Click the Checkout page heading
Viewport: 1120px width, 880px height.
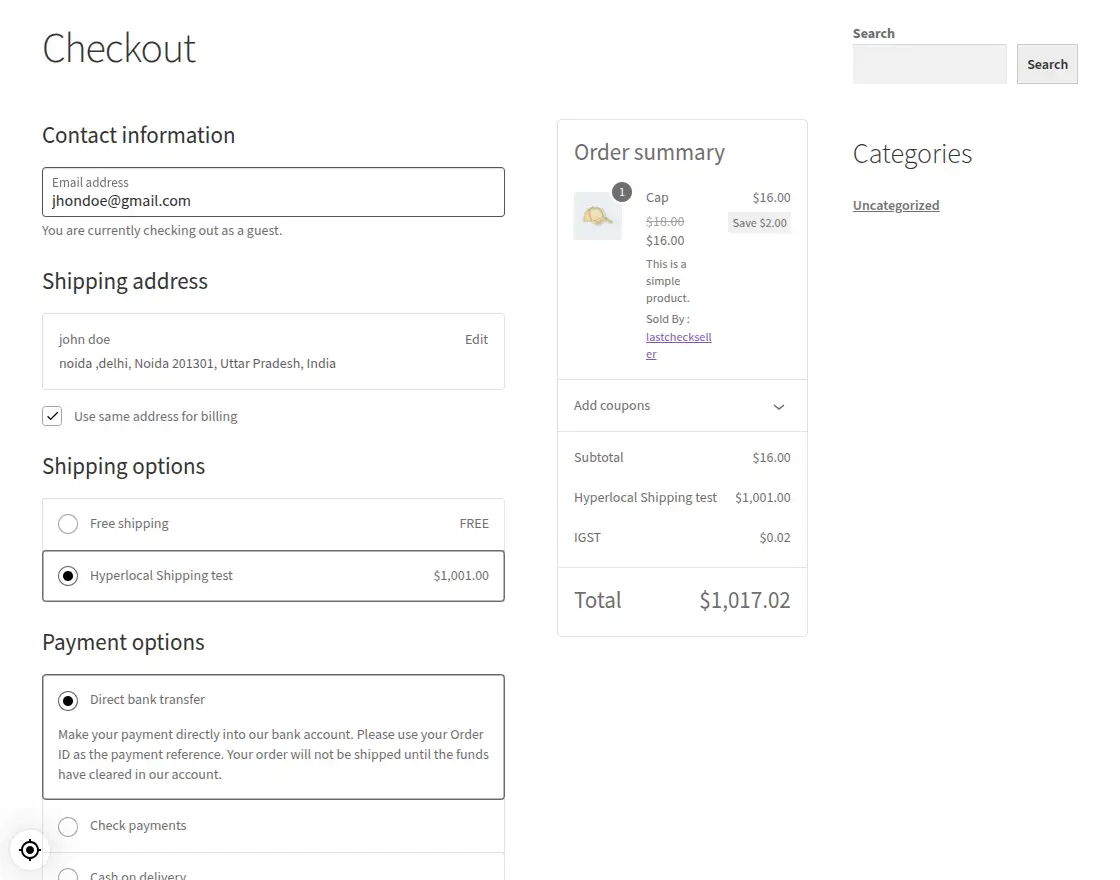(119, 49)
